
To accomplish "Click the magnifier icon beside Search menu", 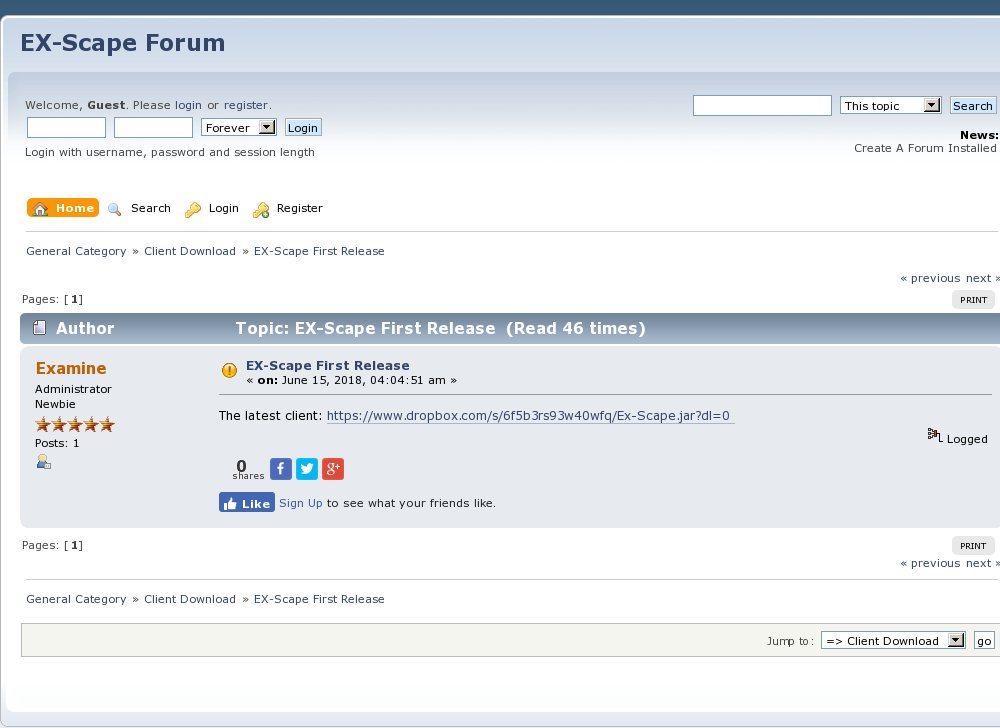I will (x=114, y=209).
